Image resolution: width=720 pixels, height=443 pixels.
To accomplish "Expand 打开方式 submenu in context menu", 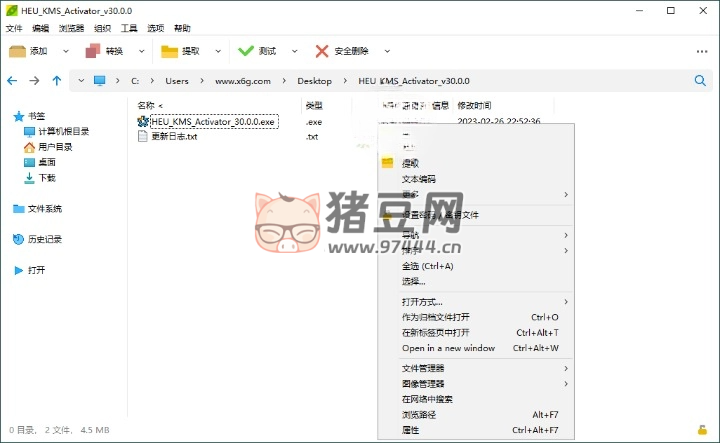I will click(566, 302).
